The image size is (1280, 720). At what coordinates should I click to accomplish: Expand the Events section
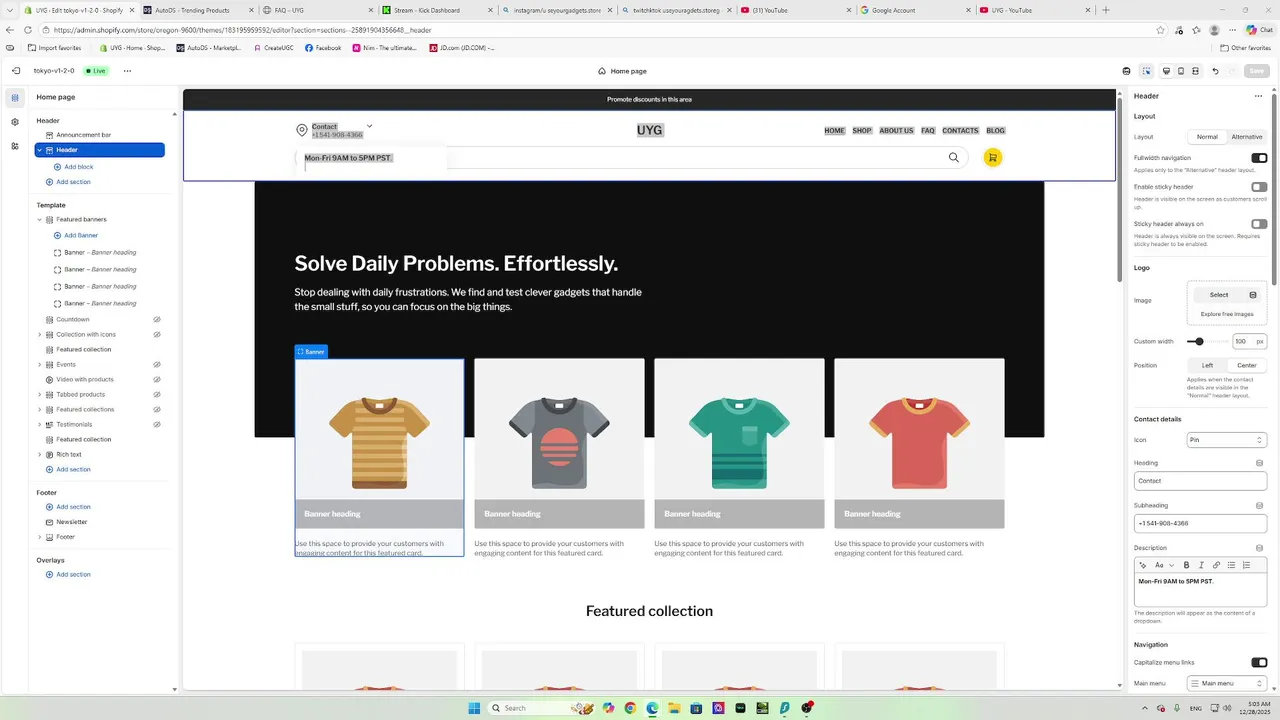tap(40, 364)
